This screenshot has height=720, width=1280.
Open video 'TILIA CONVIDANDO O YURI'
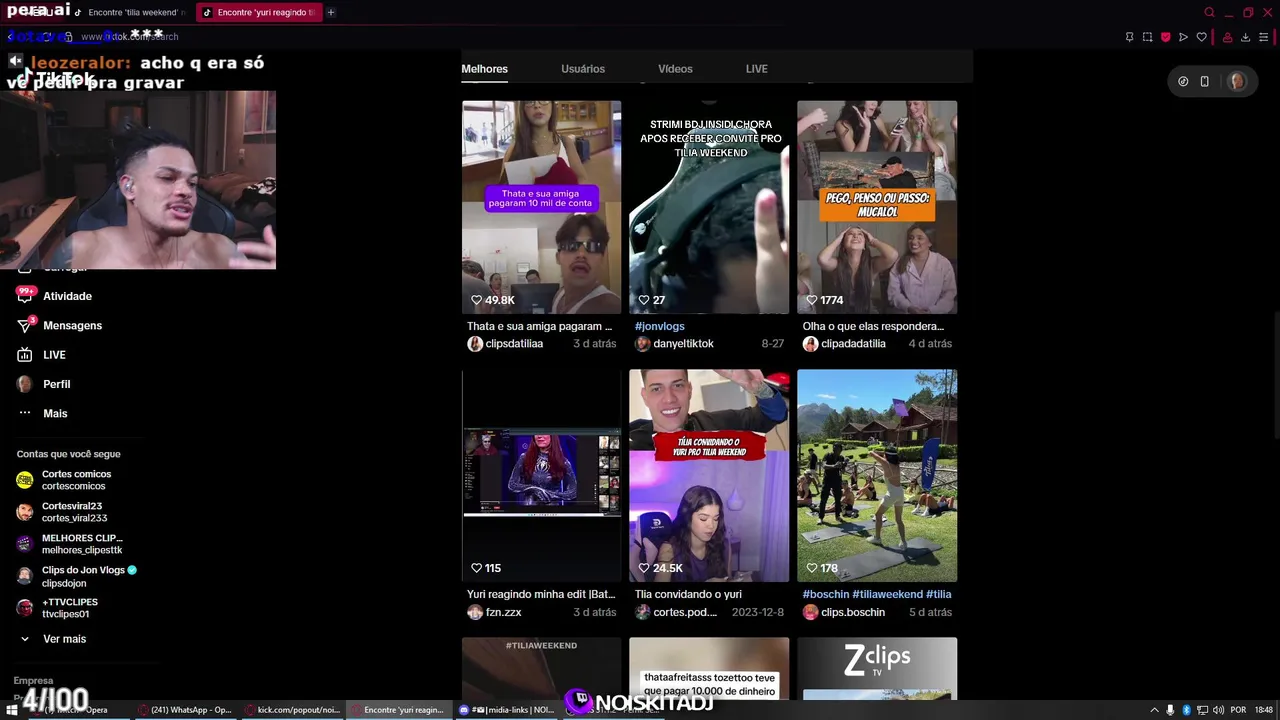[x=709, y=475]
